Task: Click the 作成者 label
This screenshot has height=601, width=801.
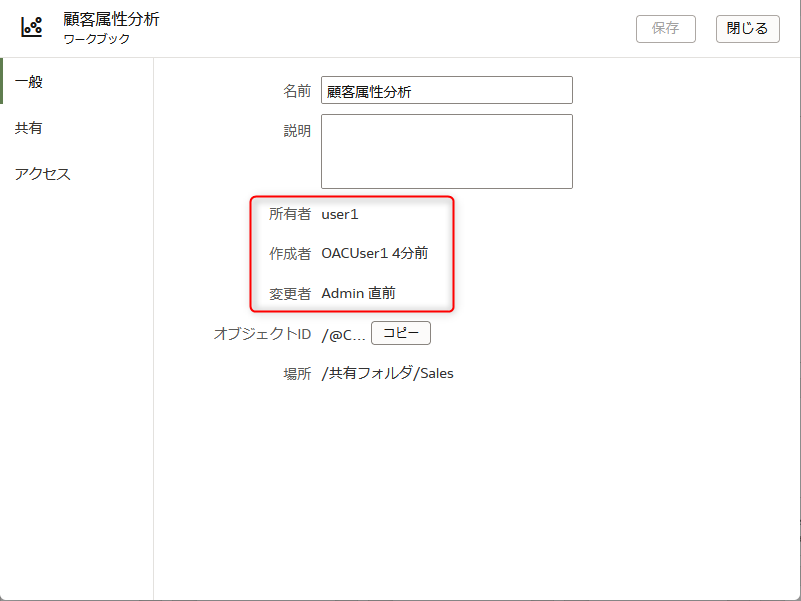Action: 290,253
